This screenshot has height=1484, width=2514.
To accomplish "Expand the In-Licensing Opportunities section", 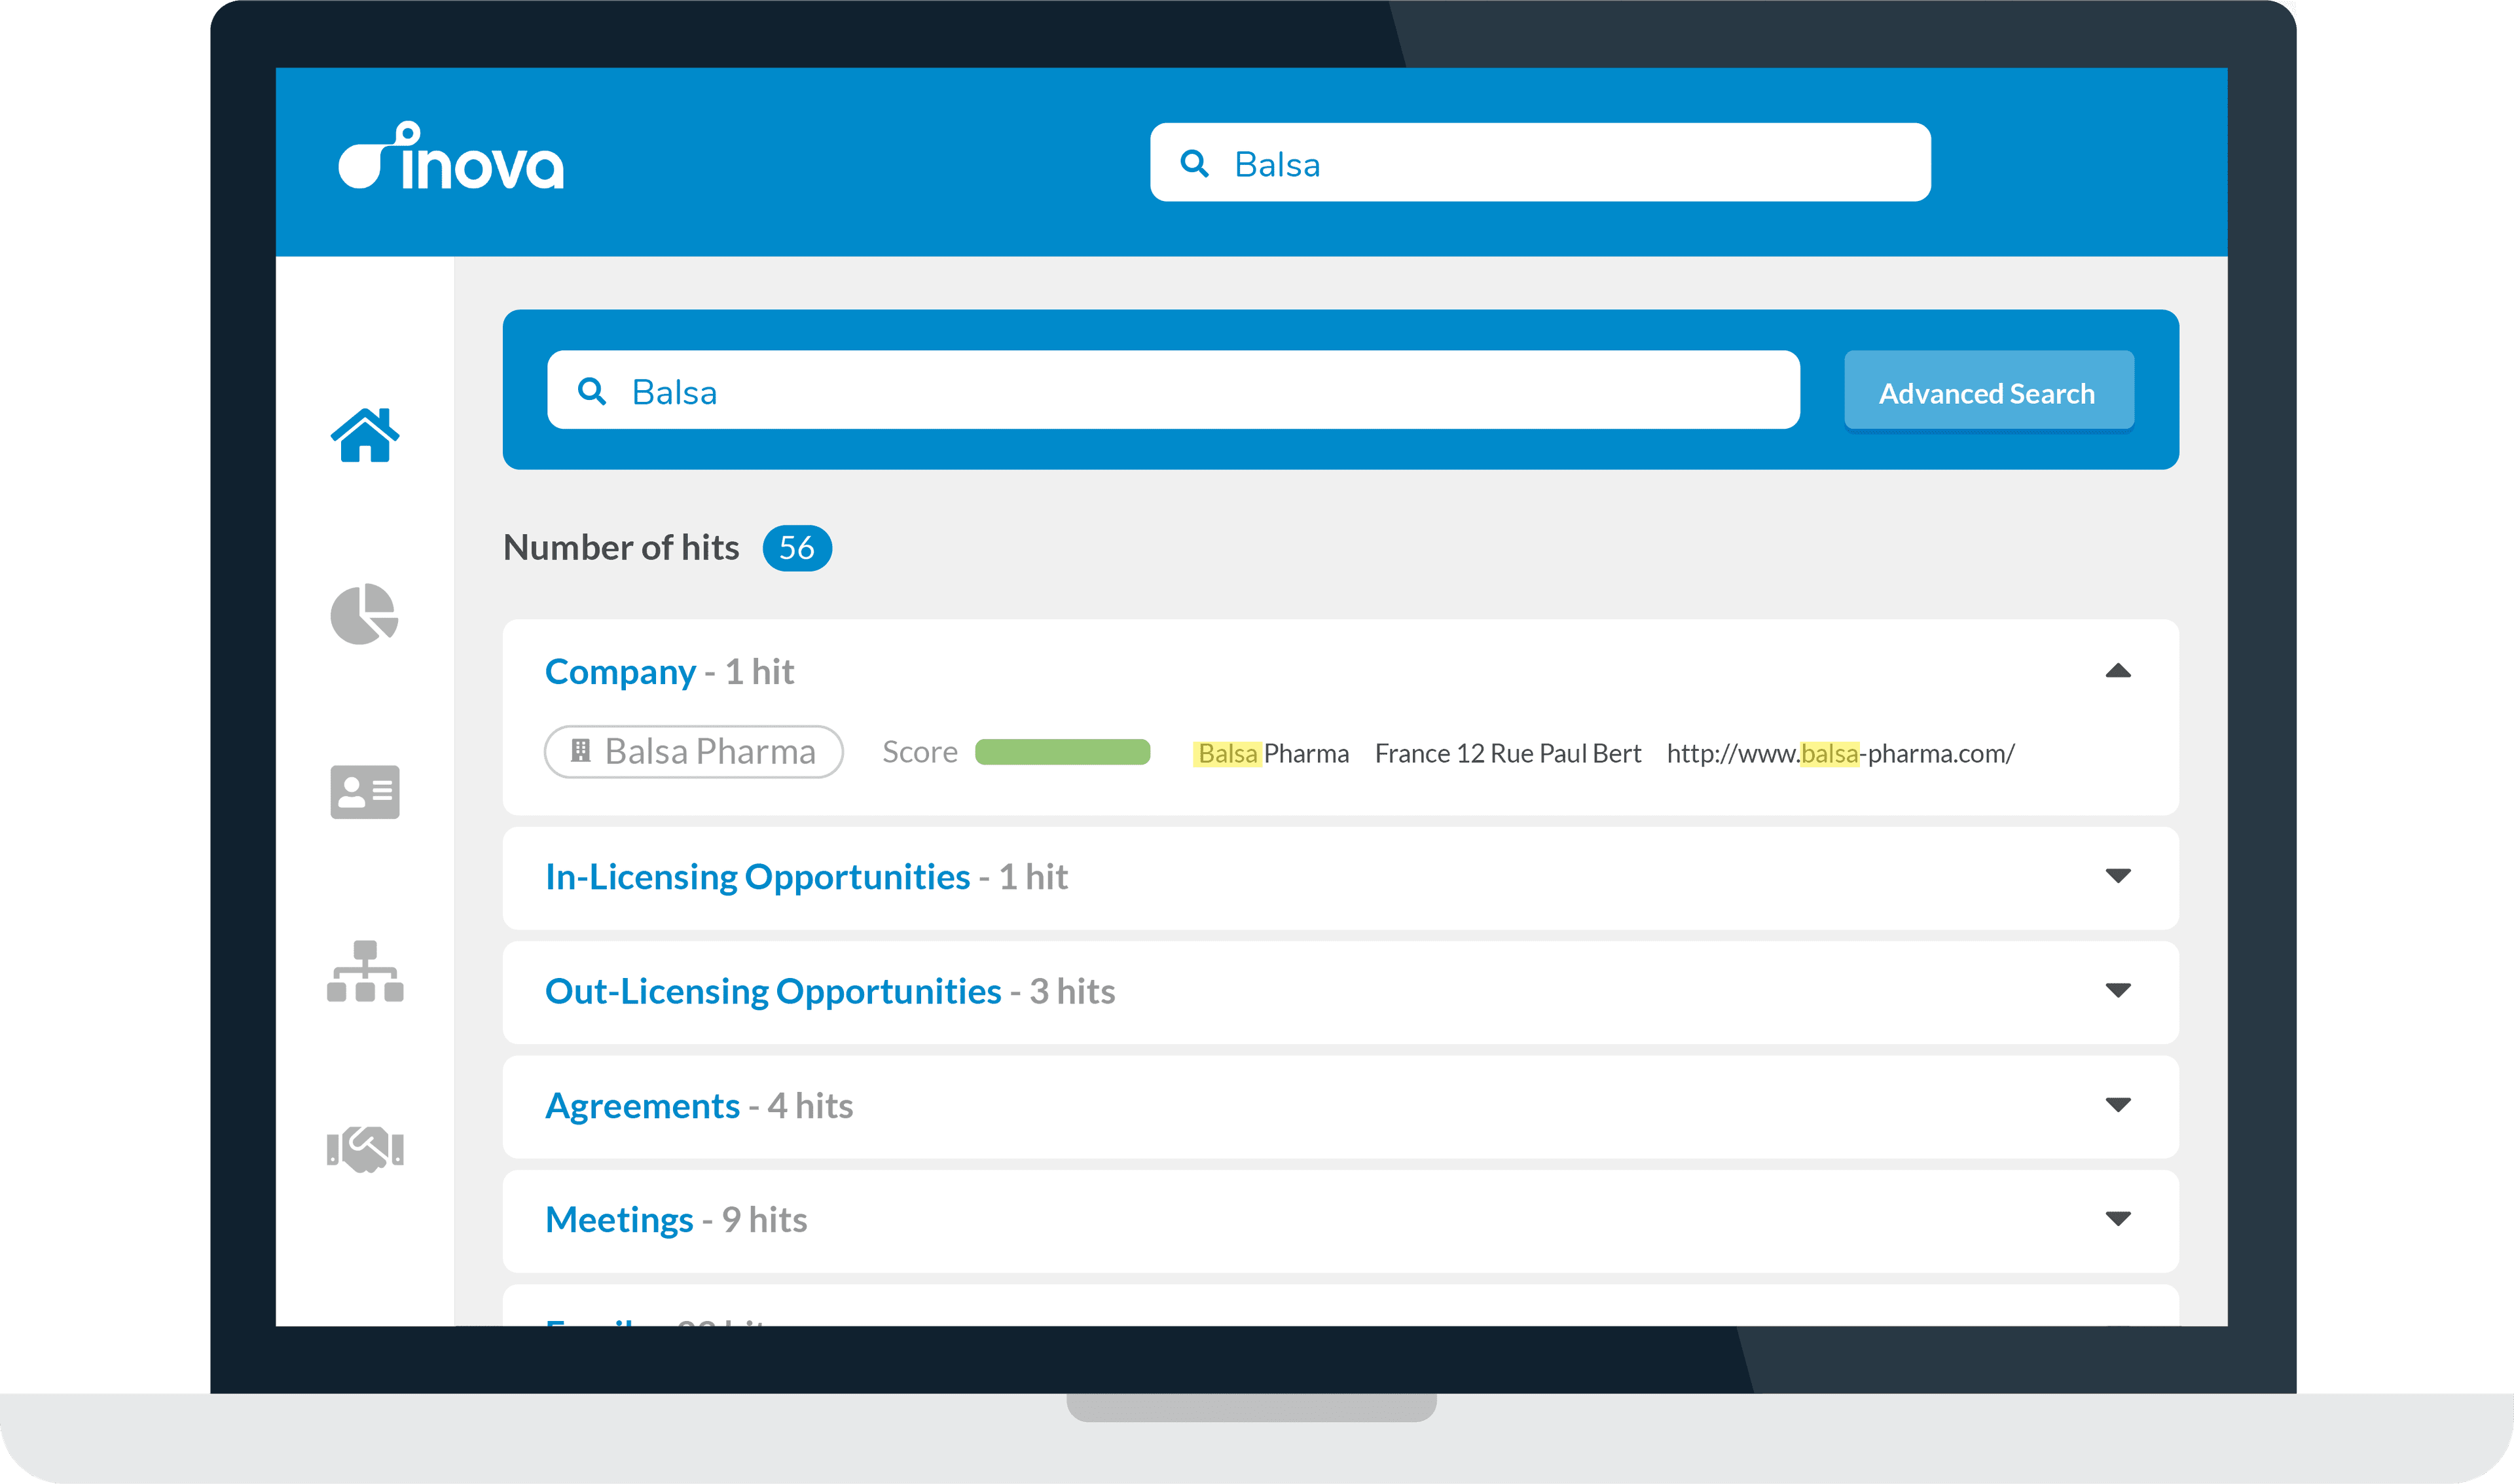I will [x=2119, y=877].
